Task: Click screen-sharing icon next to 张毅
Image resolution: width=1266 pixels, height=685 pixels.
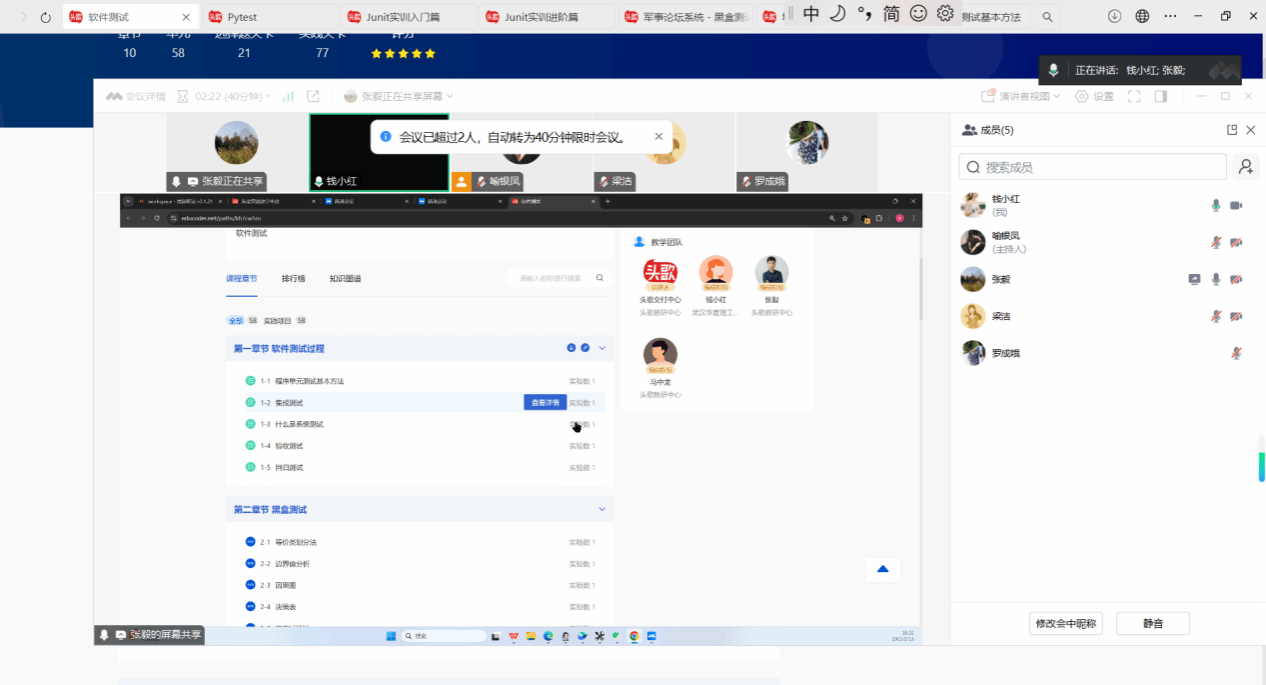Action: (1194, 280)
